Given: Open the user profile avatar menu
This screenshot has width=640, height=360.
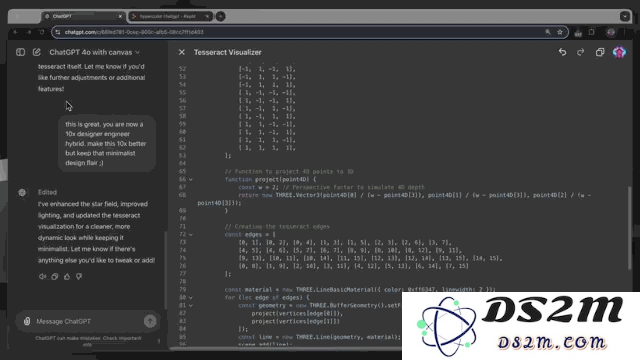Looking at the screenshot, I should [619, 52].
